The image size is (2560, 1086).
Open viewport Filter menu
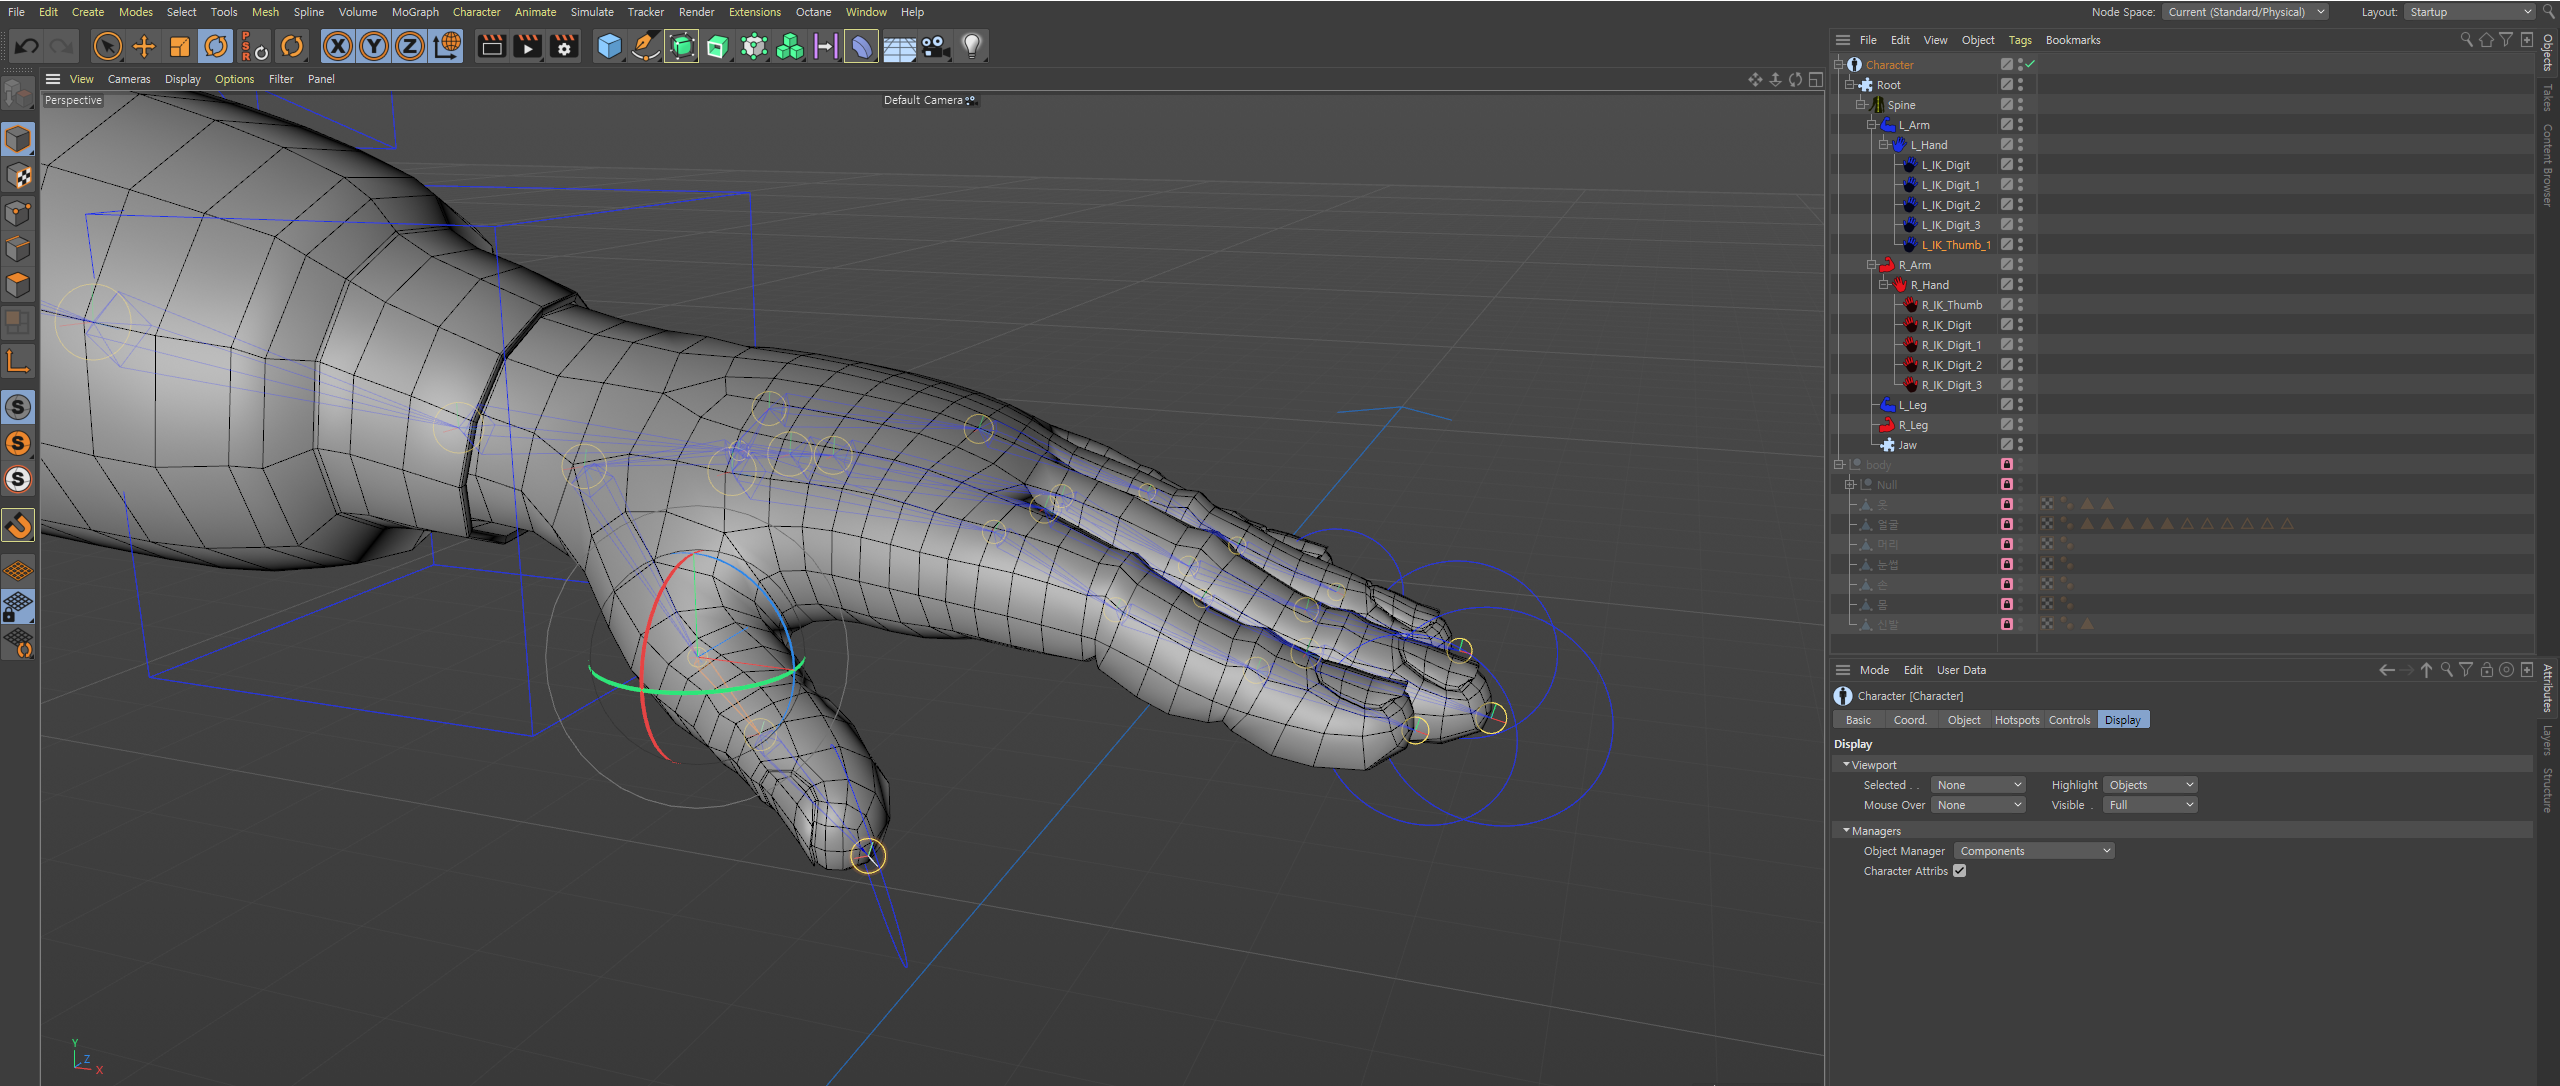point(281,79)
